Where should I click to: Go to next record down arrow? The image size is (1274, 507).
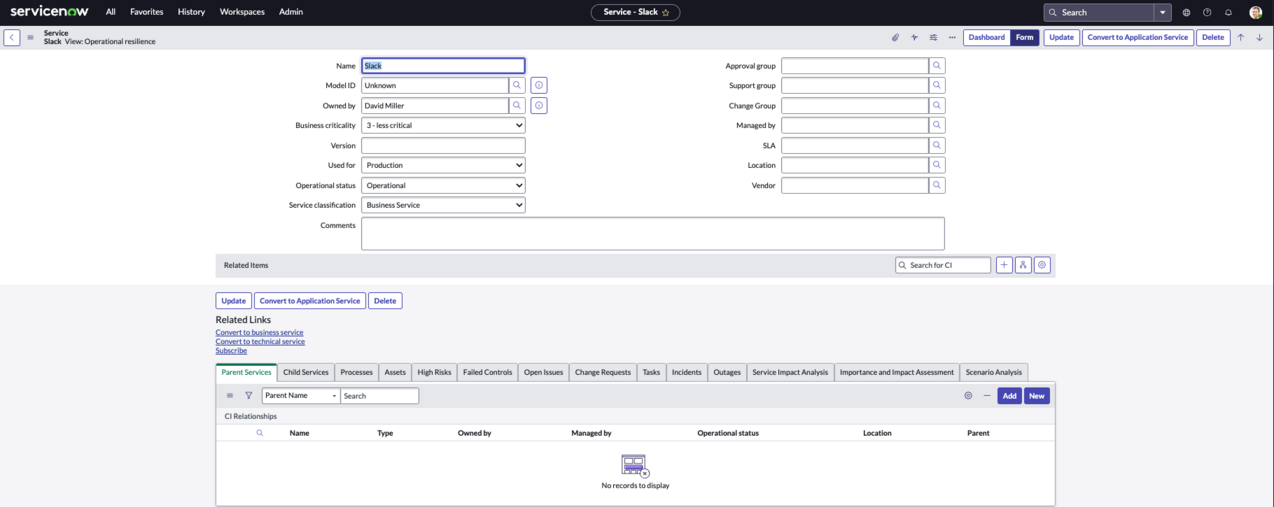pyautogui.click(x=1260, y=37)
